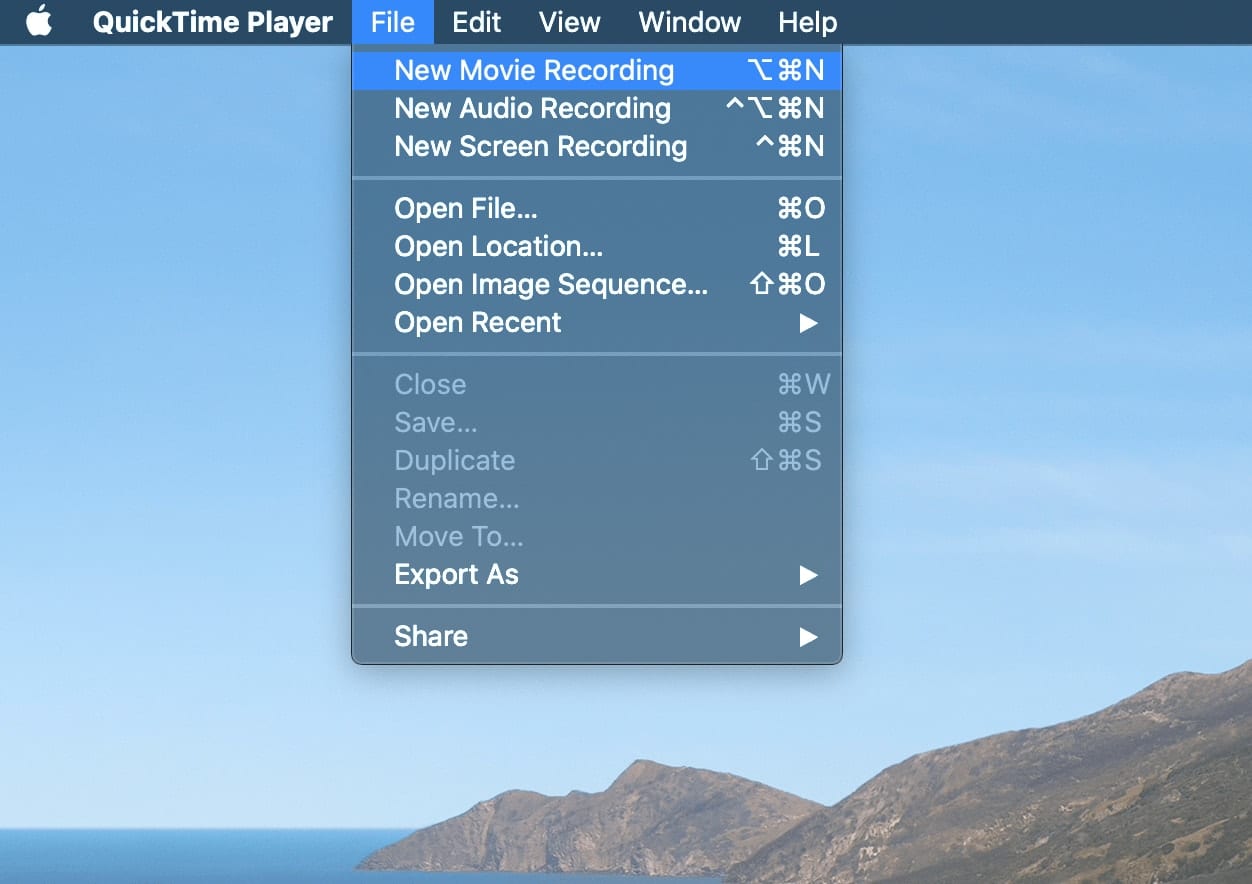Expand the Export As submenu
Image resolution: width=1252 pixels, height=884 pixels.
coord(456,574)
